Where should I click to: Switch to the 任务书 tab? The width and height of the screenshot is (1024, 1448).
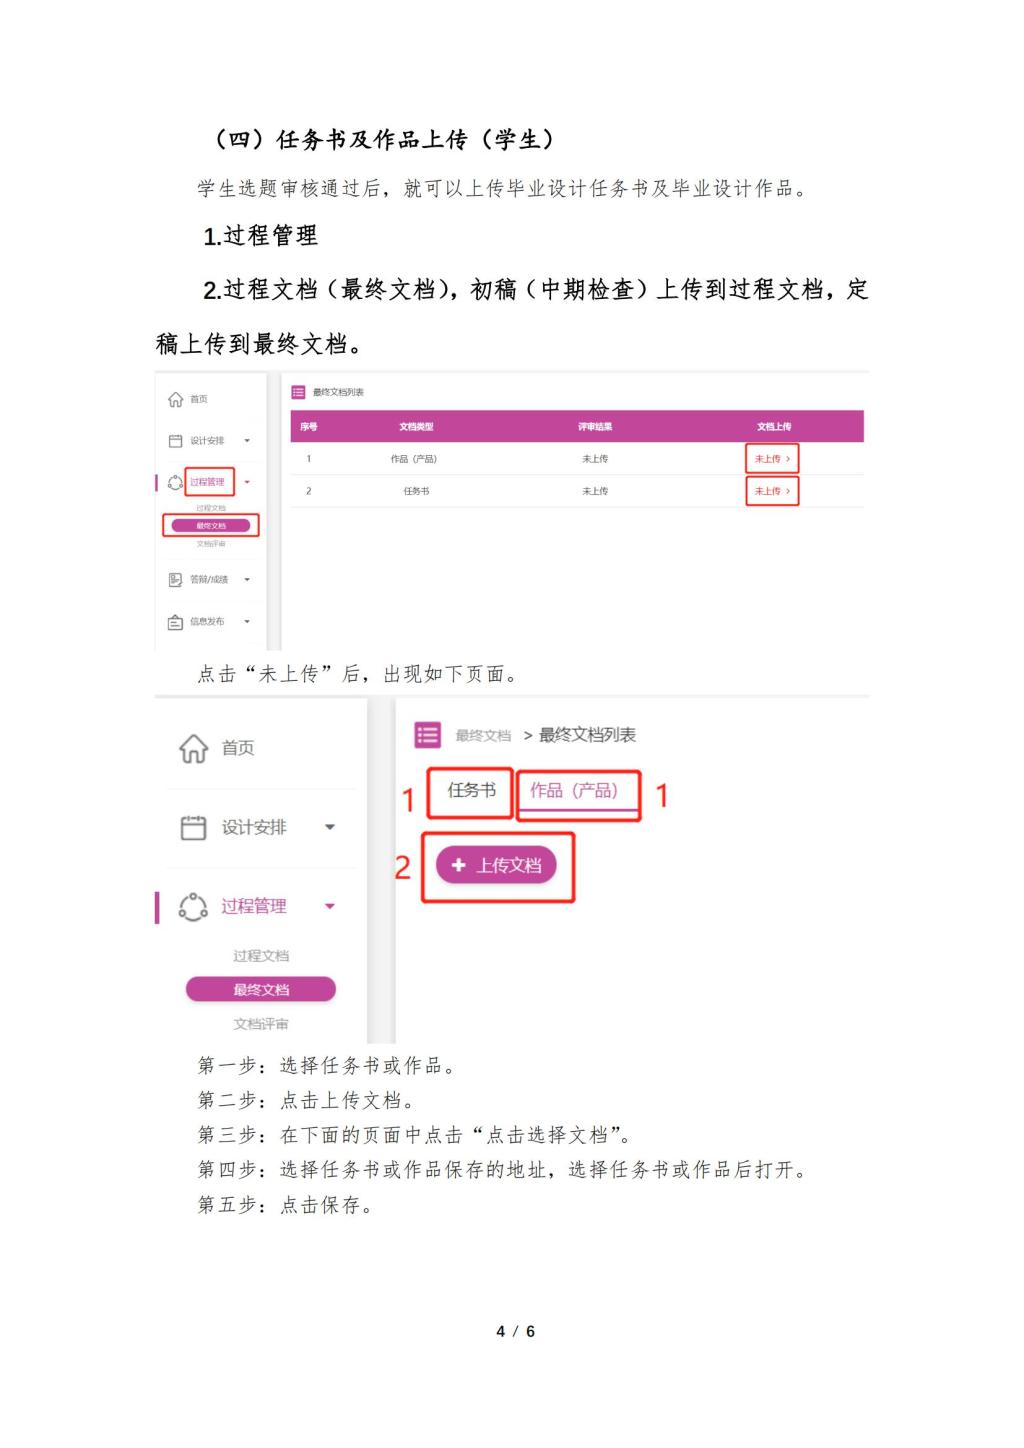(471, 790)
